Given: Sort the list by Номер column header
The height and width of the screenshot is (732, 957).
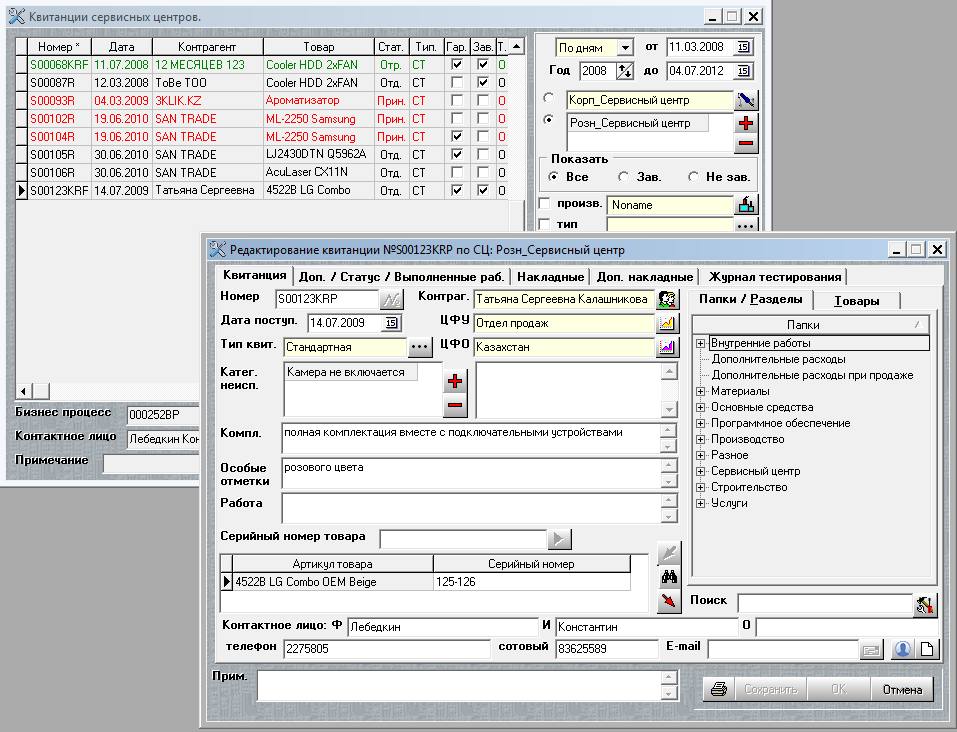Looking at the screenshot, I should (x=59, y=47).
